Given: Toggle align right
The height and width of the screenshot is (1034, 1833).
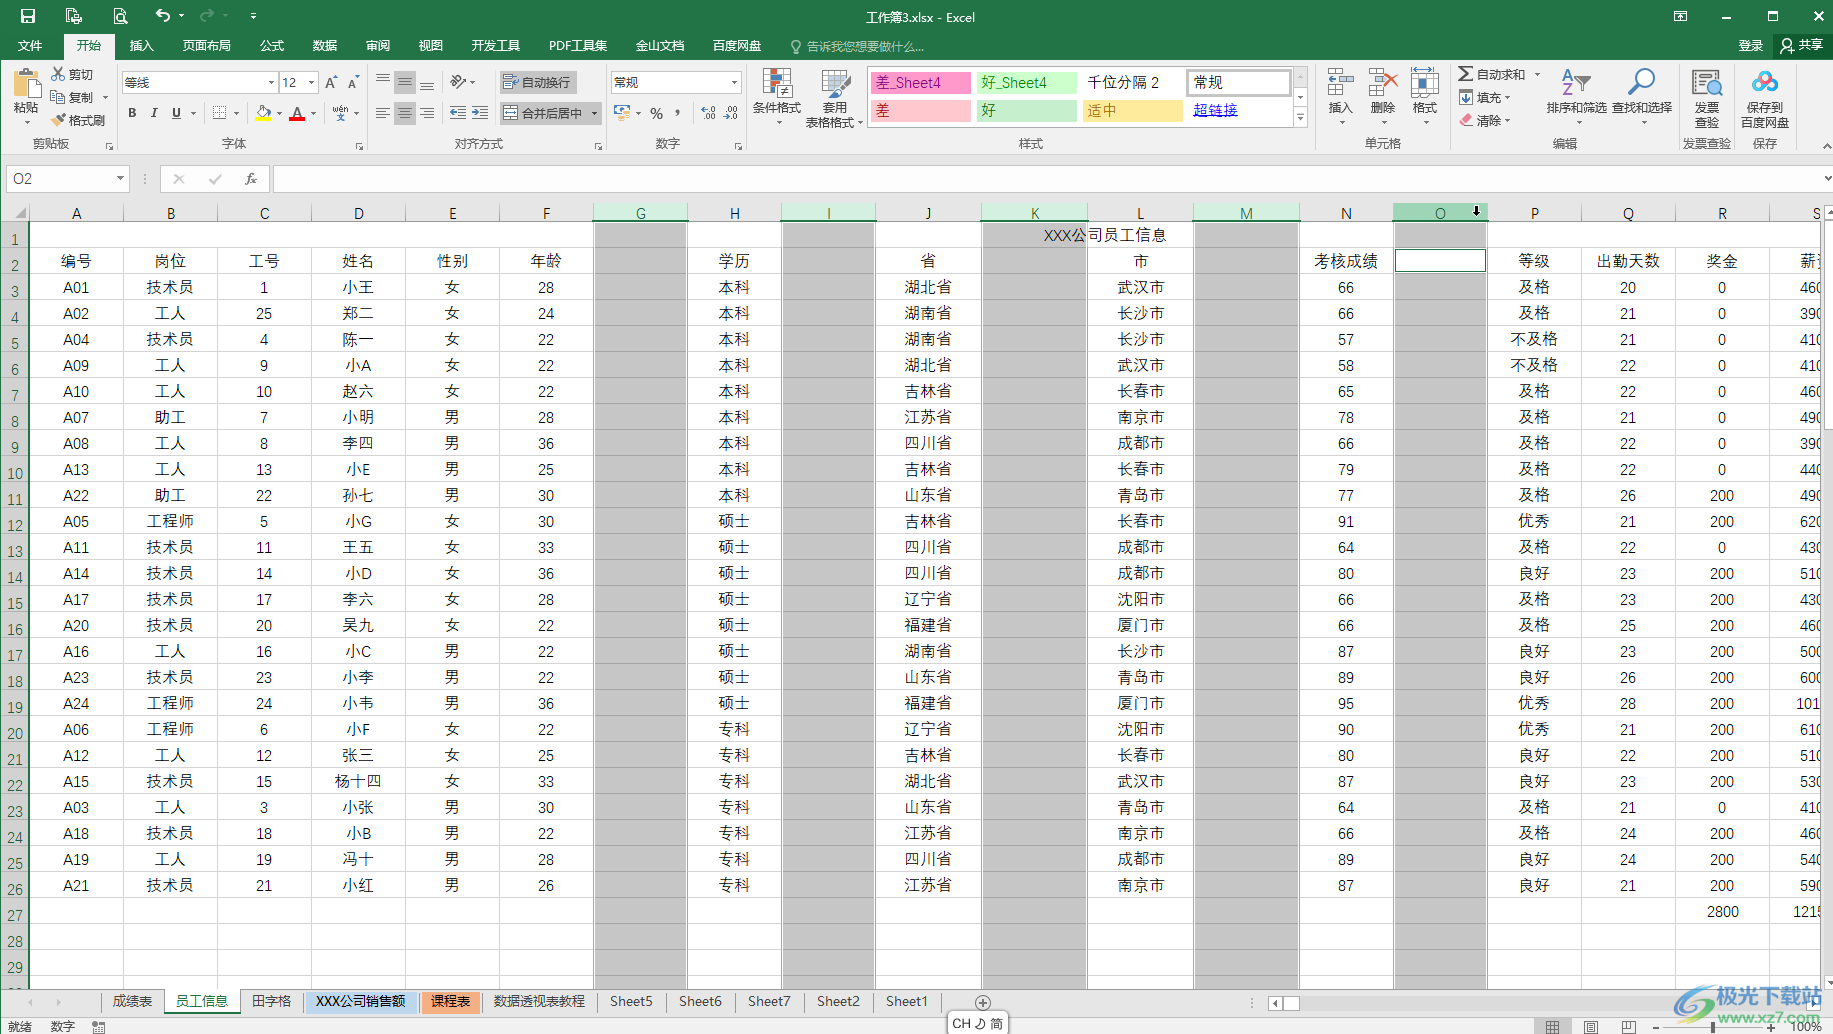Looking at the screenshot, I should pos(427,113).
